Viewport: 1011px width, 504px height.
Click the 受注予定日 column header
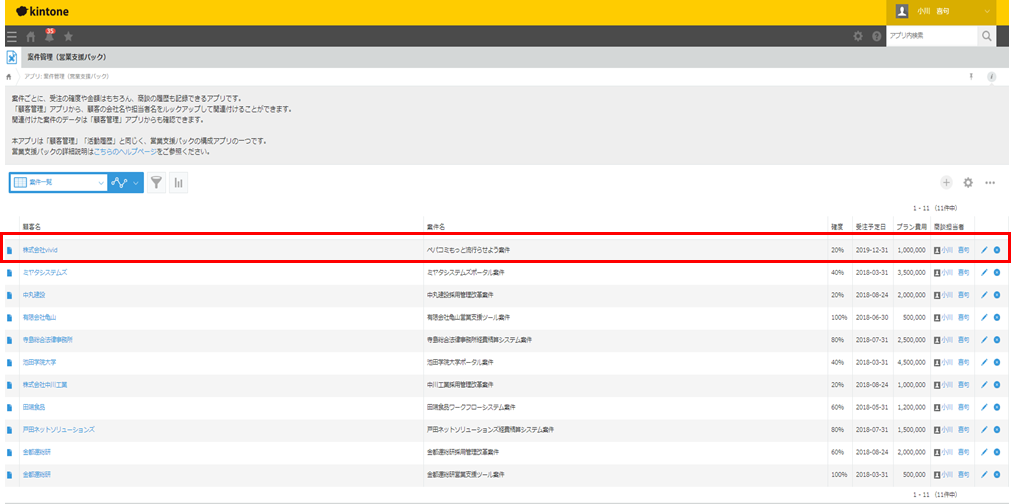[869, 227]
